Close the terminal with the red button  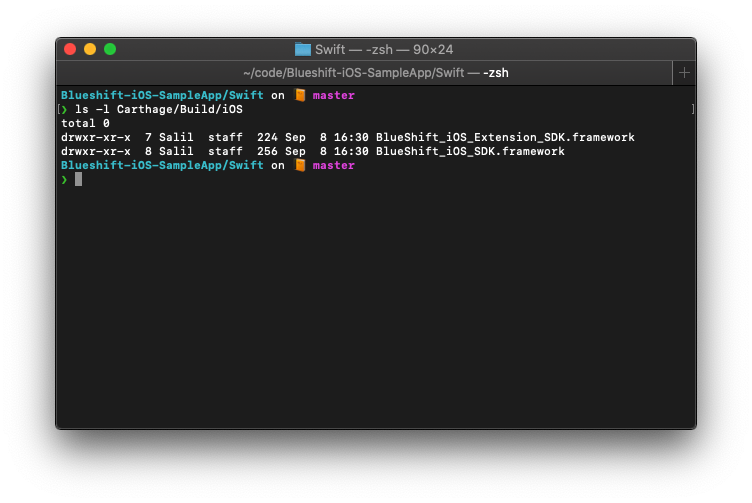tap(70, 49)
